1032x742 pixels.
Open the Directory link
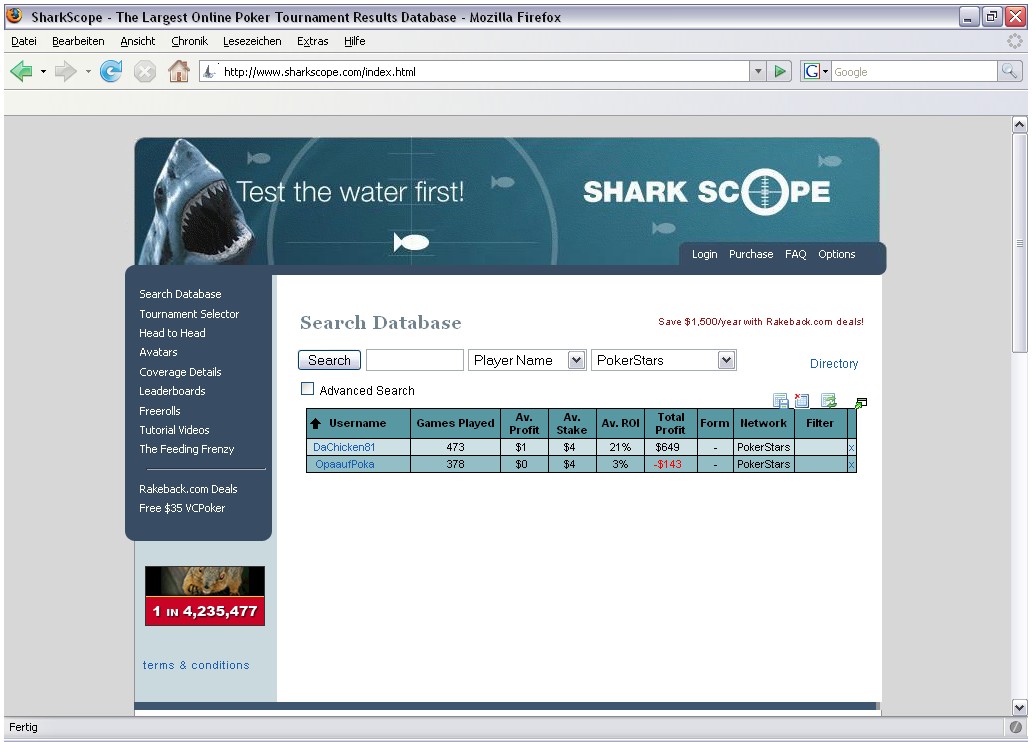[x=834, y=363]
